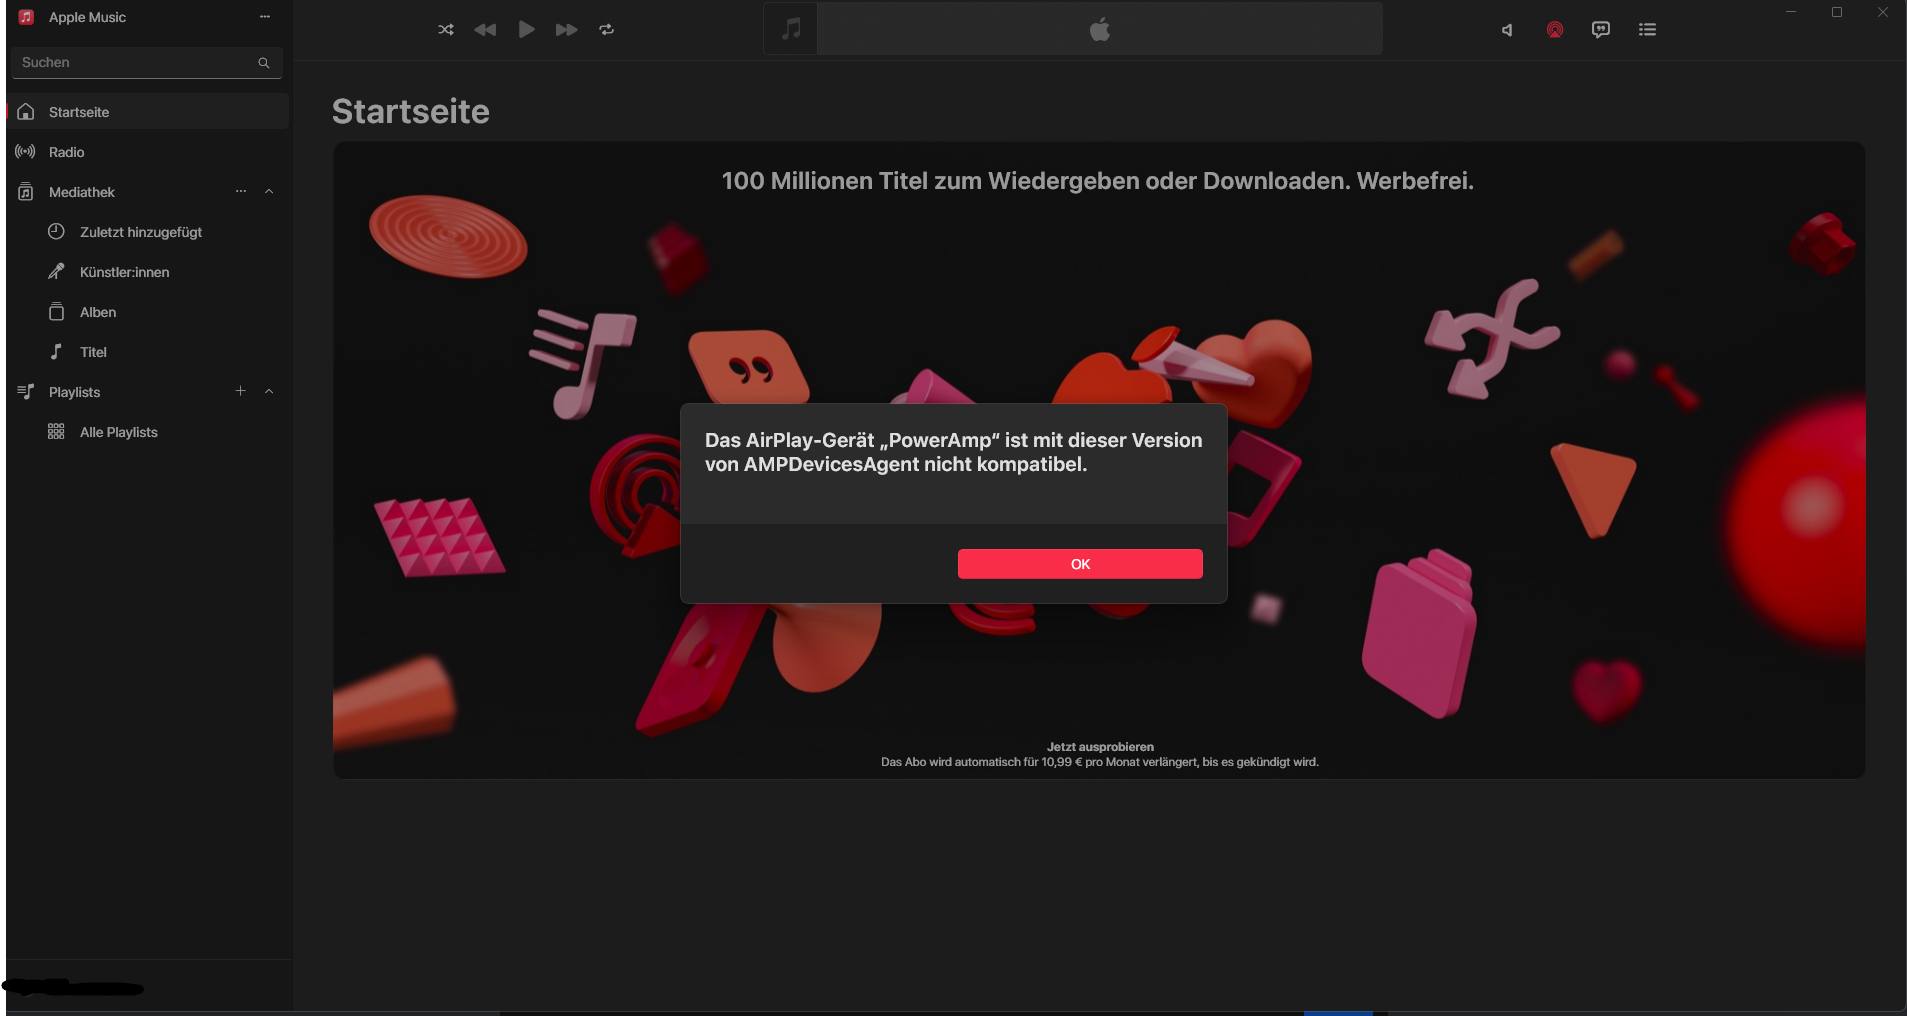Click the Suchen search field
Viewport: 1907px width, 1016px height.
pyautogui.click(x=135, y=63)
